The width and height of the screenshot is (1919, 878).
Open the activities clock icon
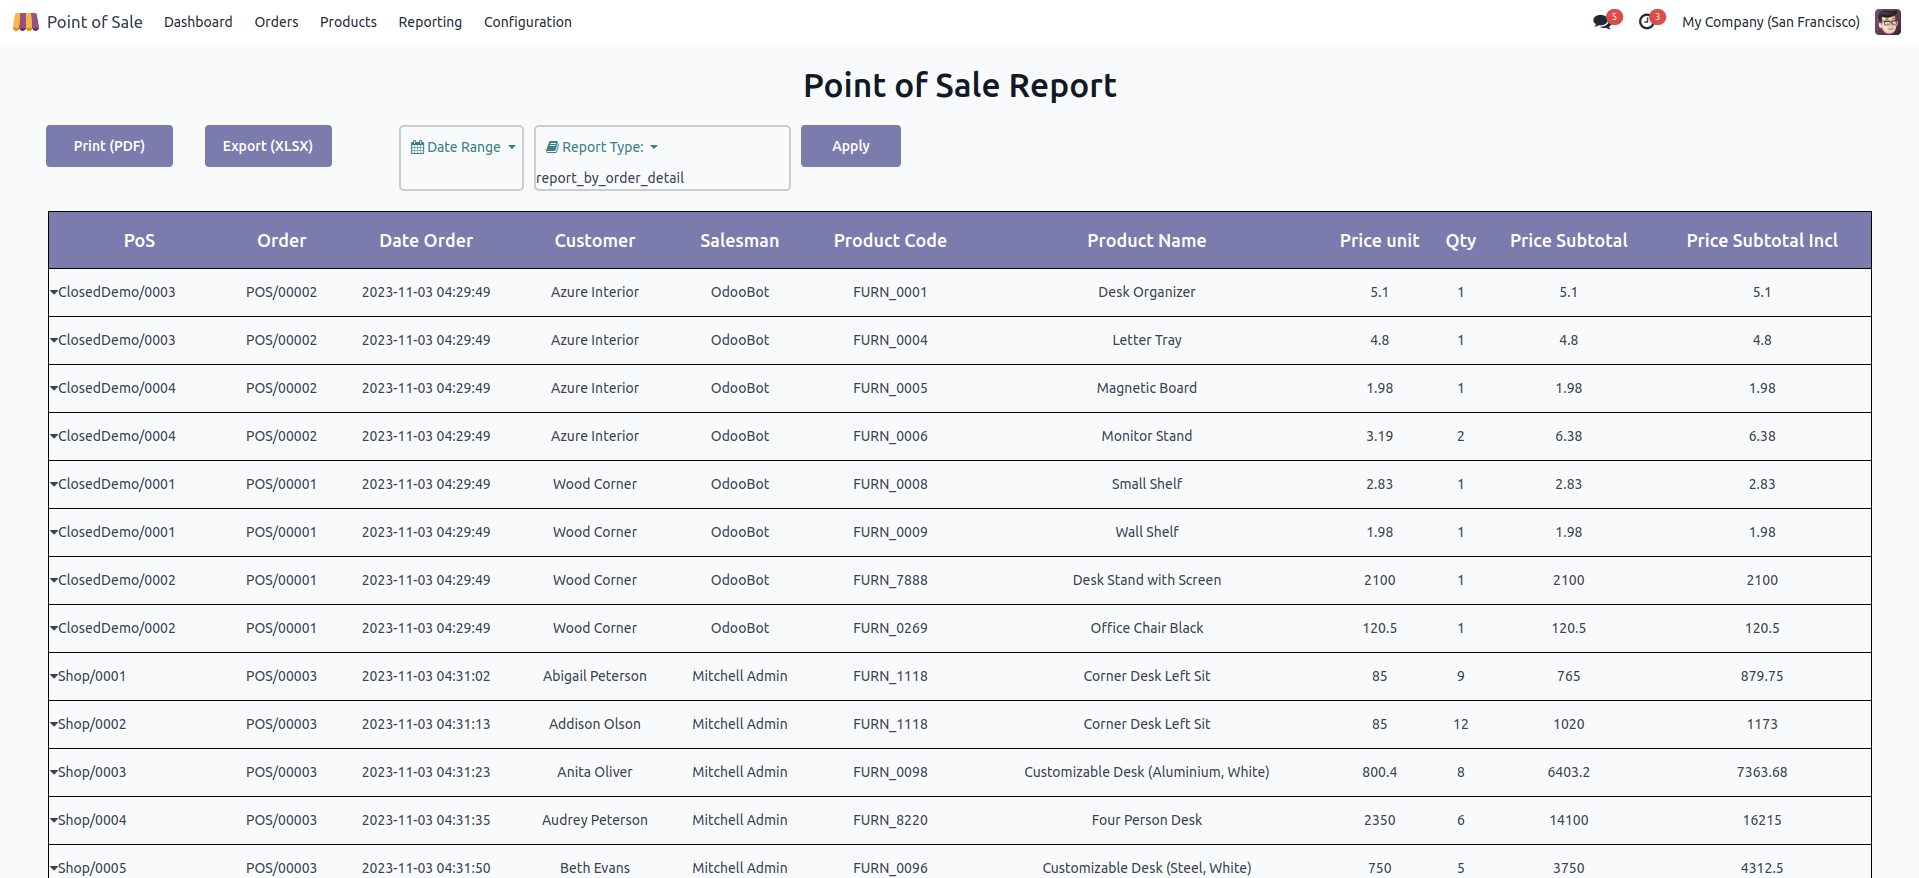1646,22
